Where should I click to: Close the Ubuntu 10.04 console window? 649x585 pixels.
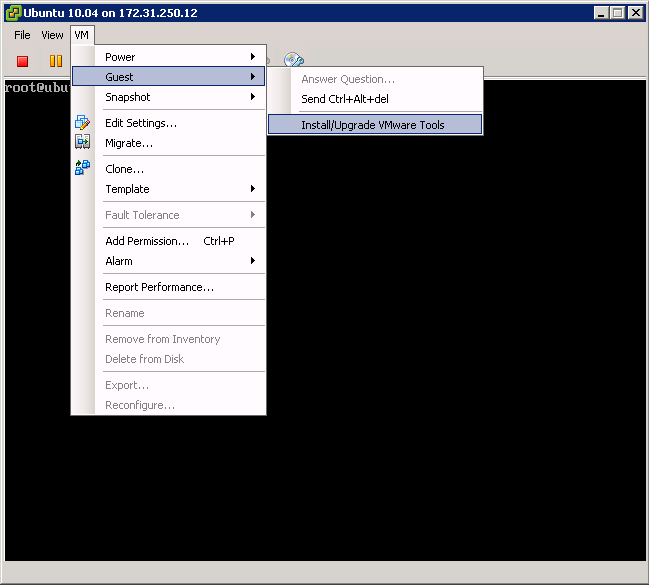click(x=635, y=13)
